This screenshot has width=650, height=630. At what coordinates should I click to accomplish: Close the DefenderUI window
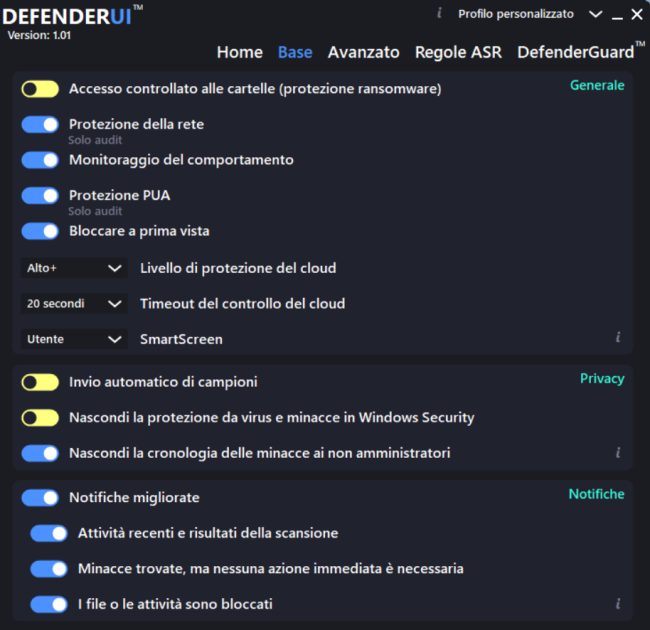point(636,14)
